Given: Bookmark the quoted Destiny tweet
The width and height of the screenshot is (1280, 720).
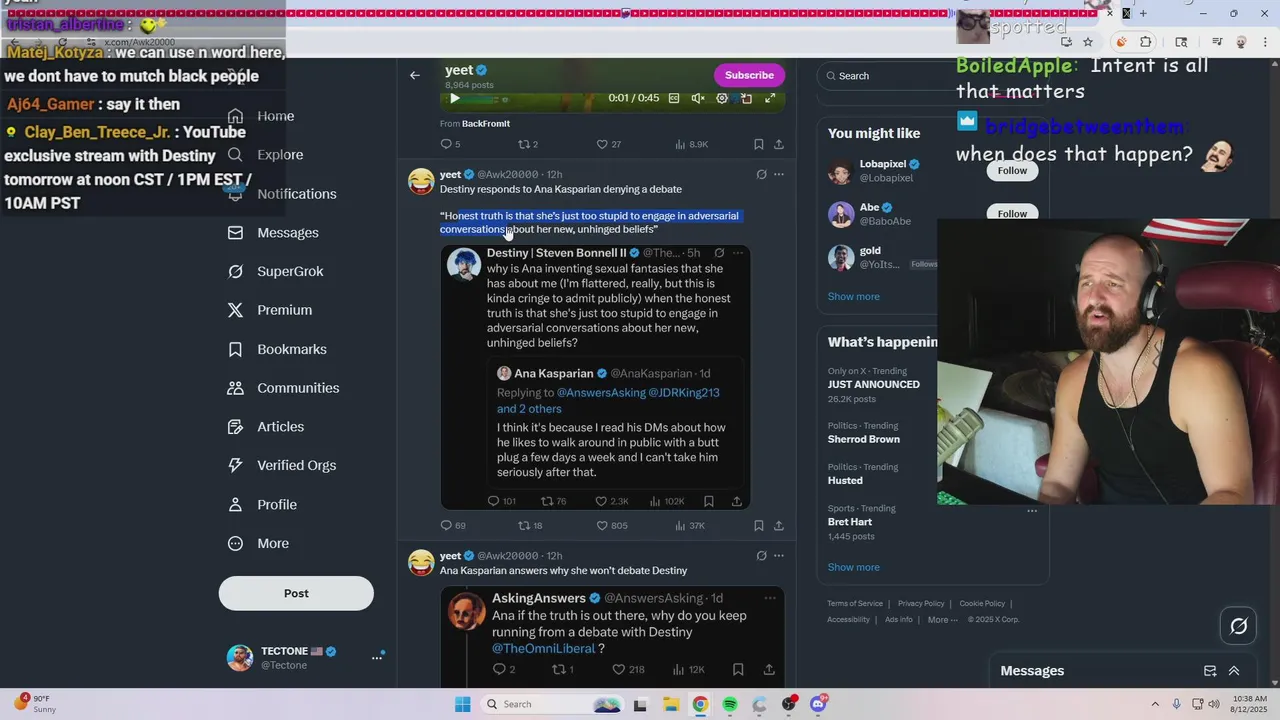Looking at the screenshot, I should click(x=708, y=501).
